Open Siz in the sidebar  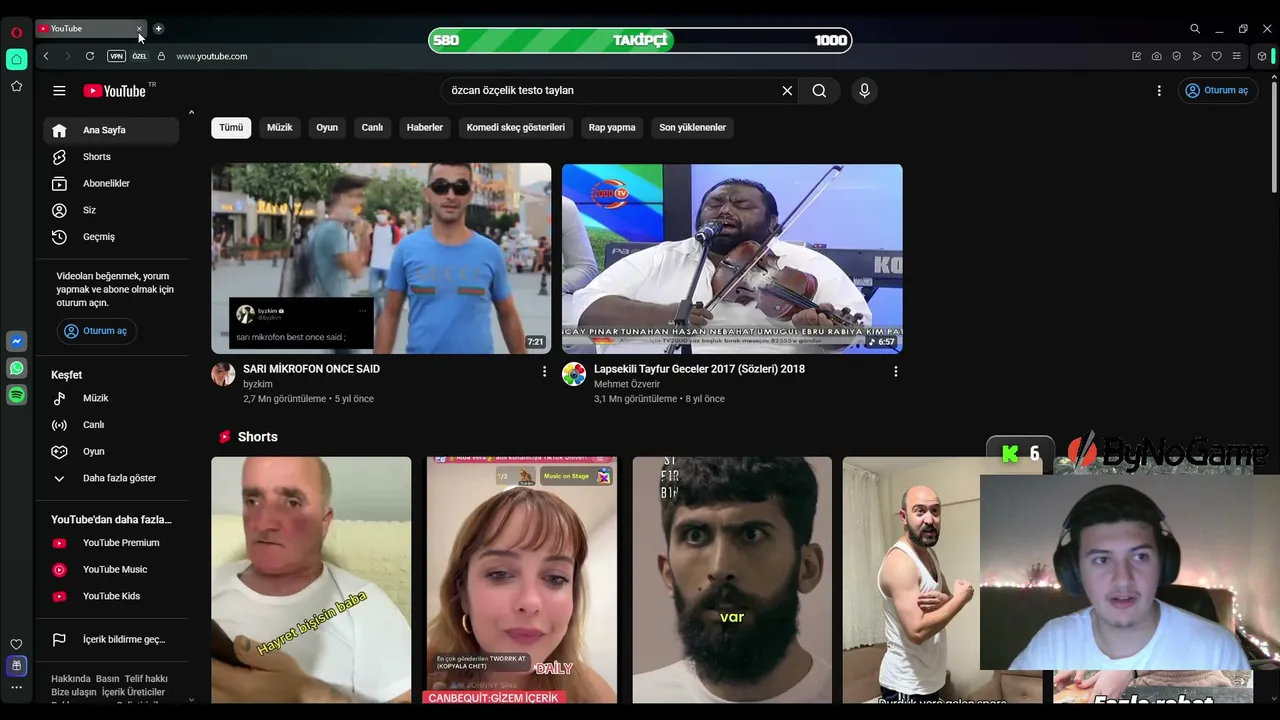[x=111, y=210]
